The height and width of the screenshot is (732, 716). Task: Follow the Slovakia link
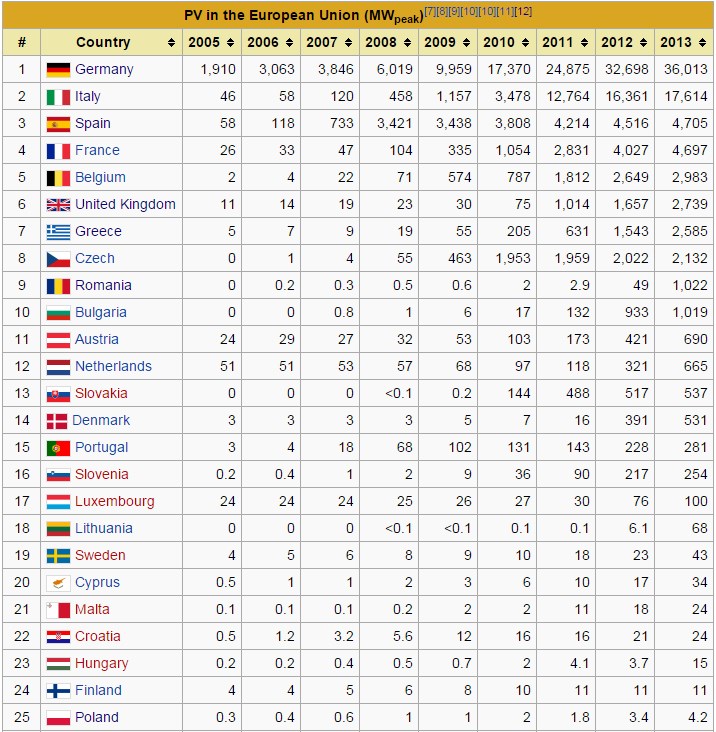point(101,394)
